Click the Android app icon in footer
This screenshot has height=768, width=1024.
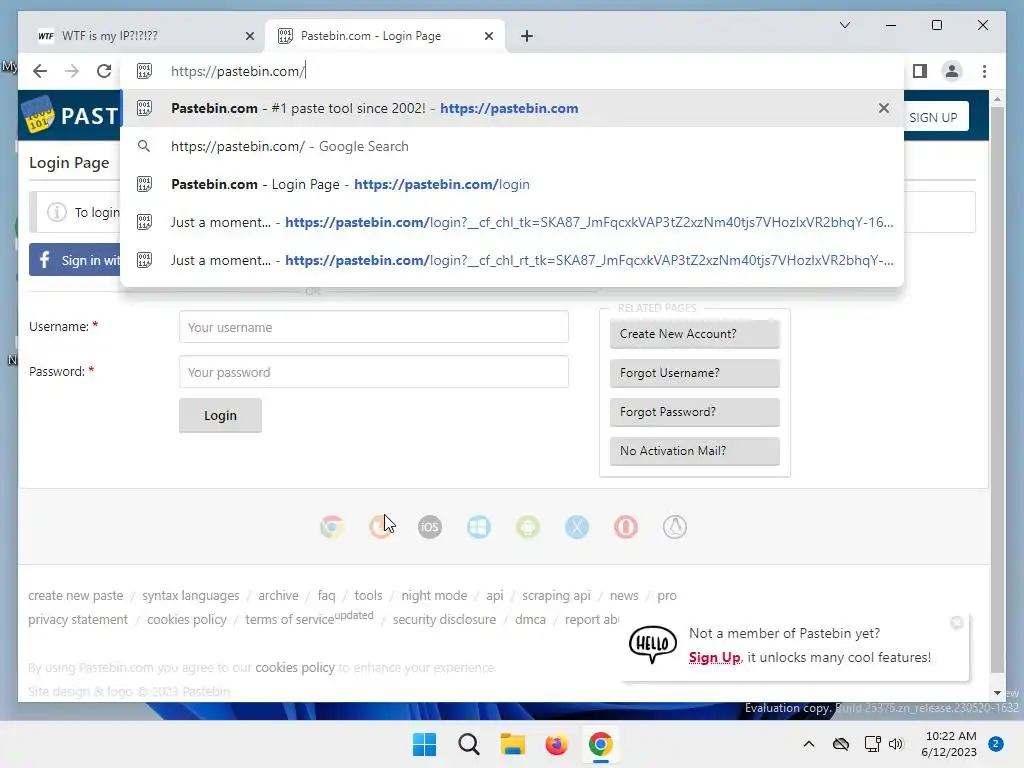point(528,526)
